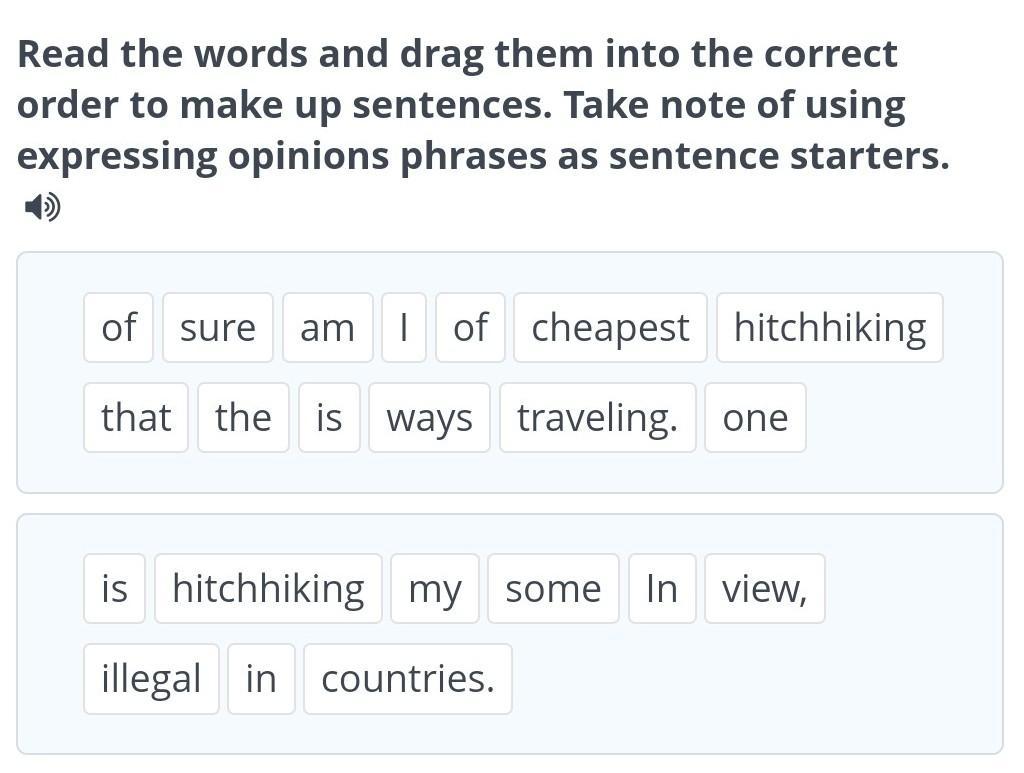Screen dimensions: 1024x773
Task: Click the "traveling." word tile
Action: [597, 418]
